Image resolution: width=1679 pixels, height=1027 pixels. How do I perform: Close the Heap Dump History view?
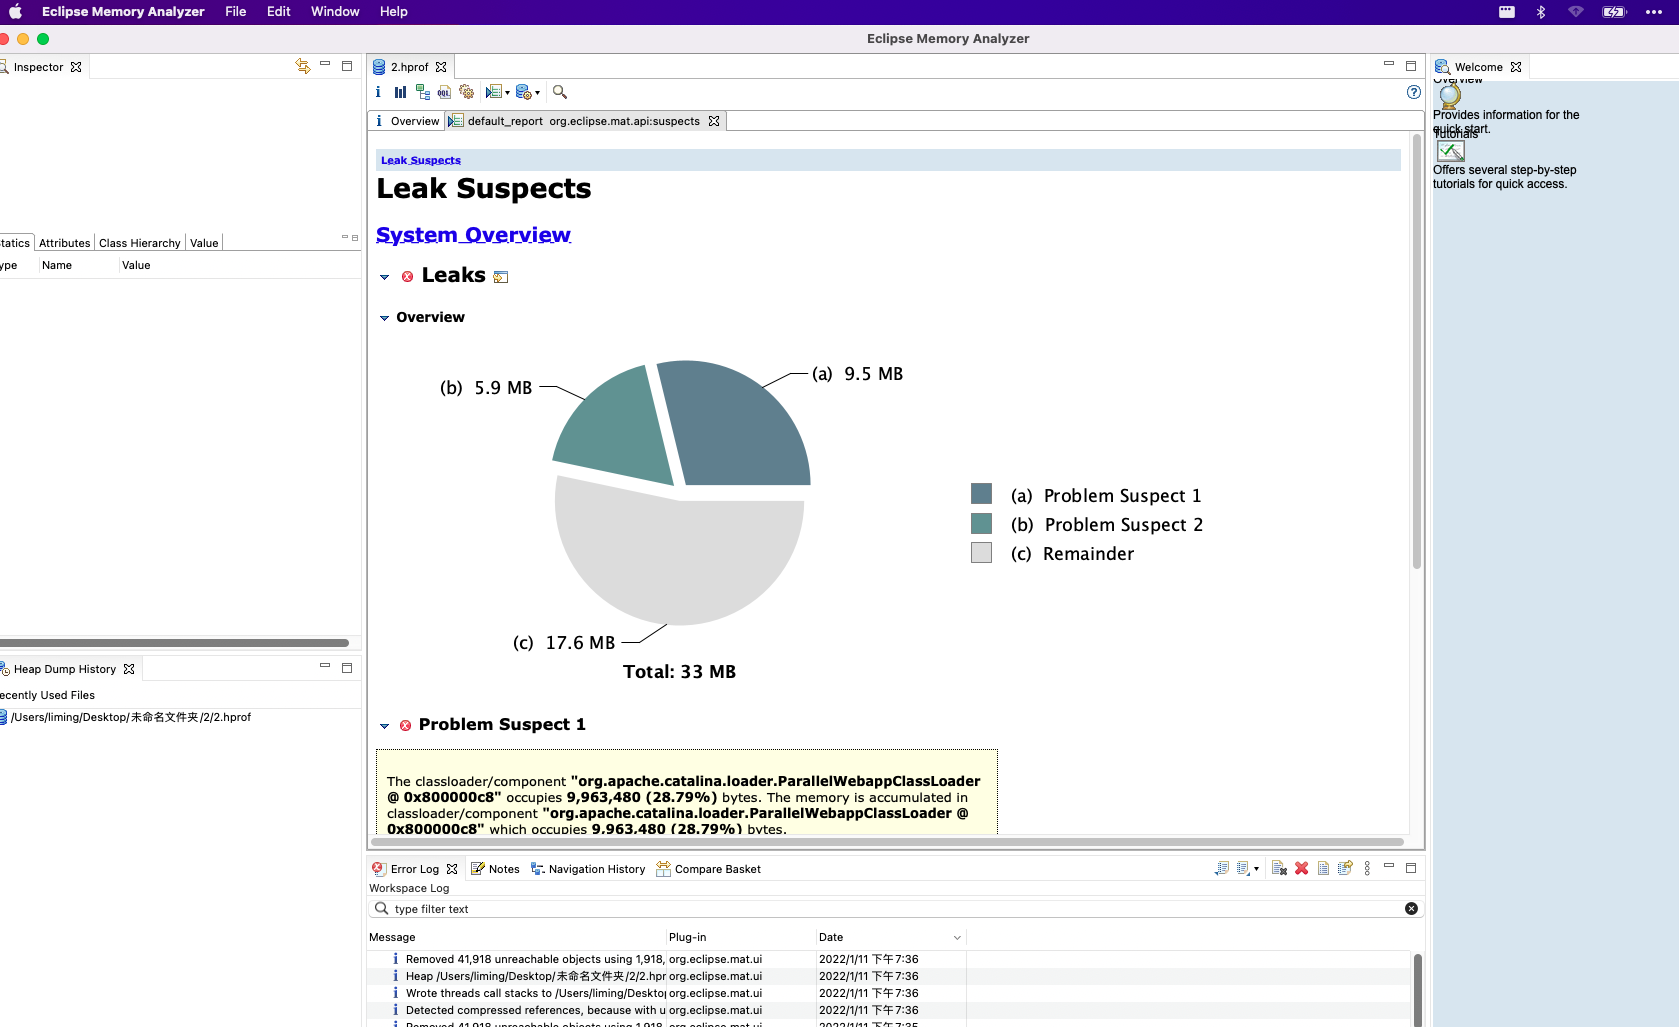(129, 669)
